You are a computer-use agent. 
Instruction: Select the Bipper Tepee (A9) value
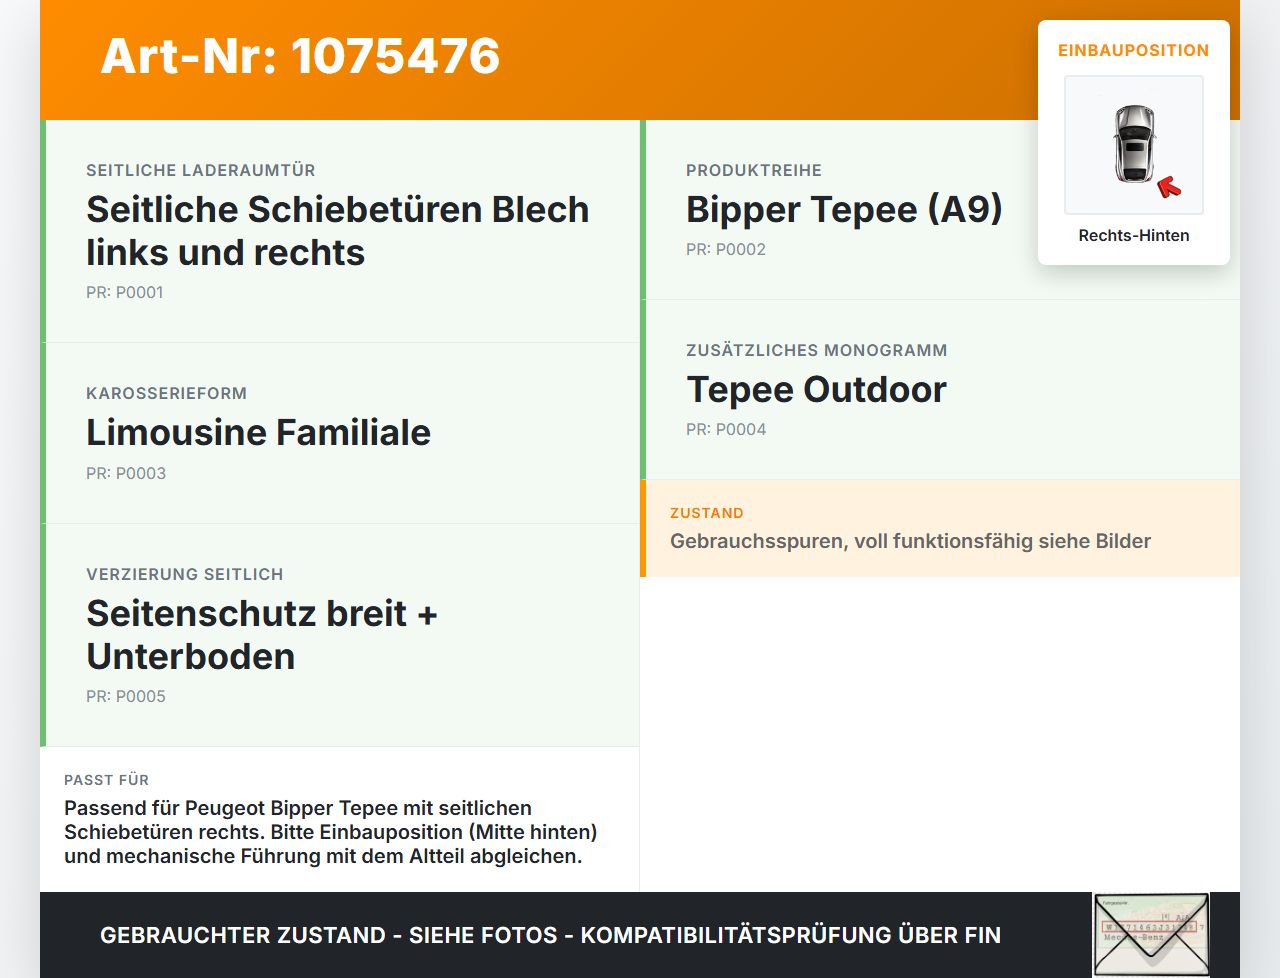(x=844, y=209)
